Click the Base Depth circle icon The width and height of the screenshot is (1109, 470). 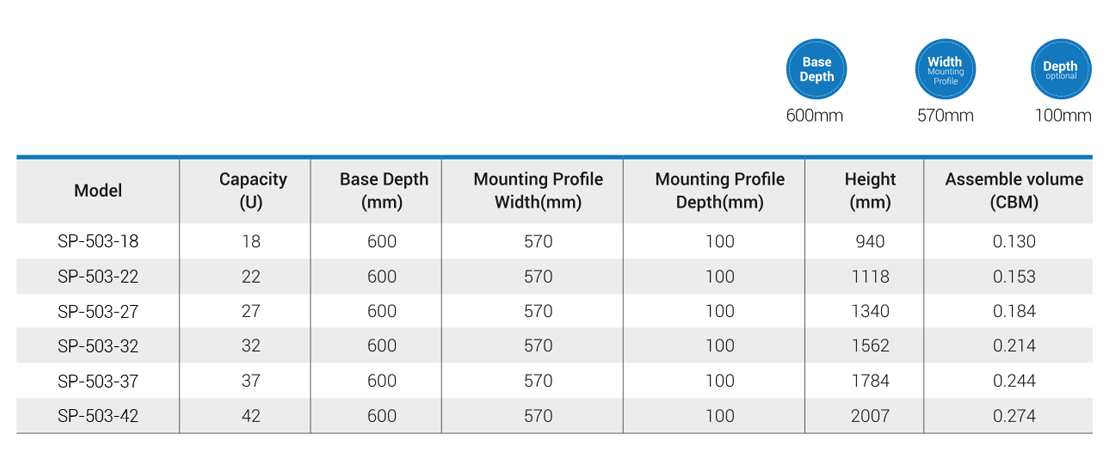click(x=817, y=69)
